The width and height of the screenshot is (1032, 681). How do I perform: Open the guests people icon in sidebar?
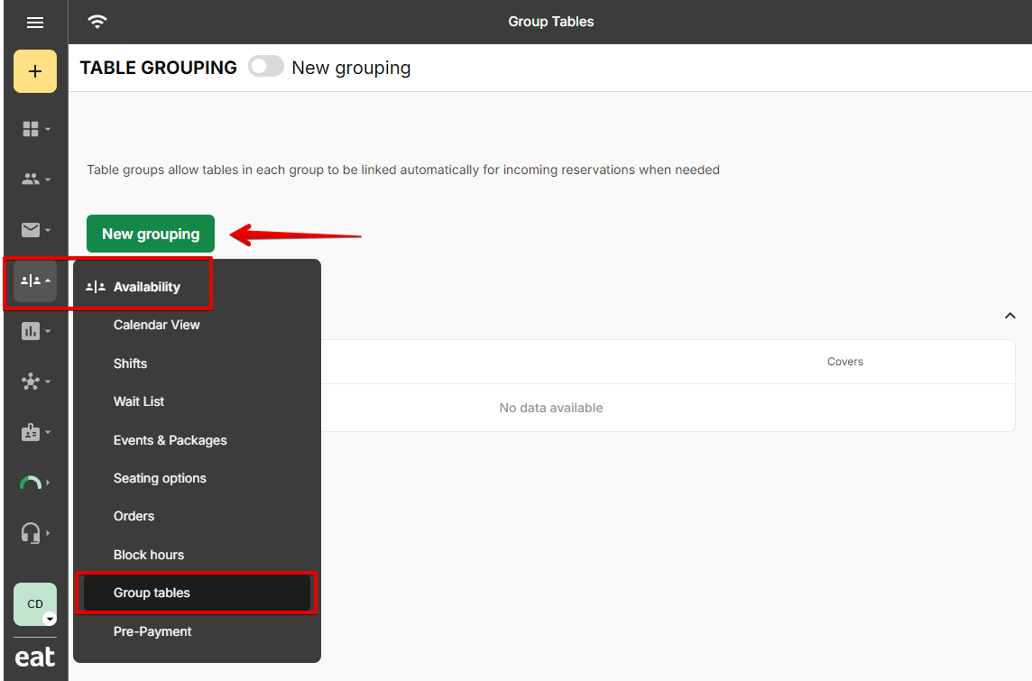click(x=35, y=179)
